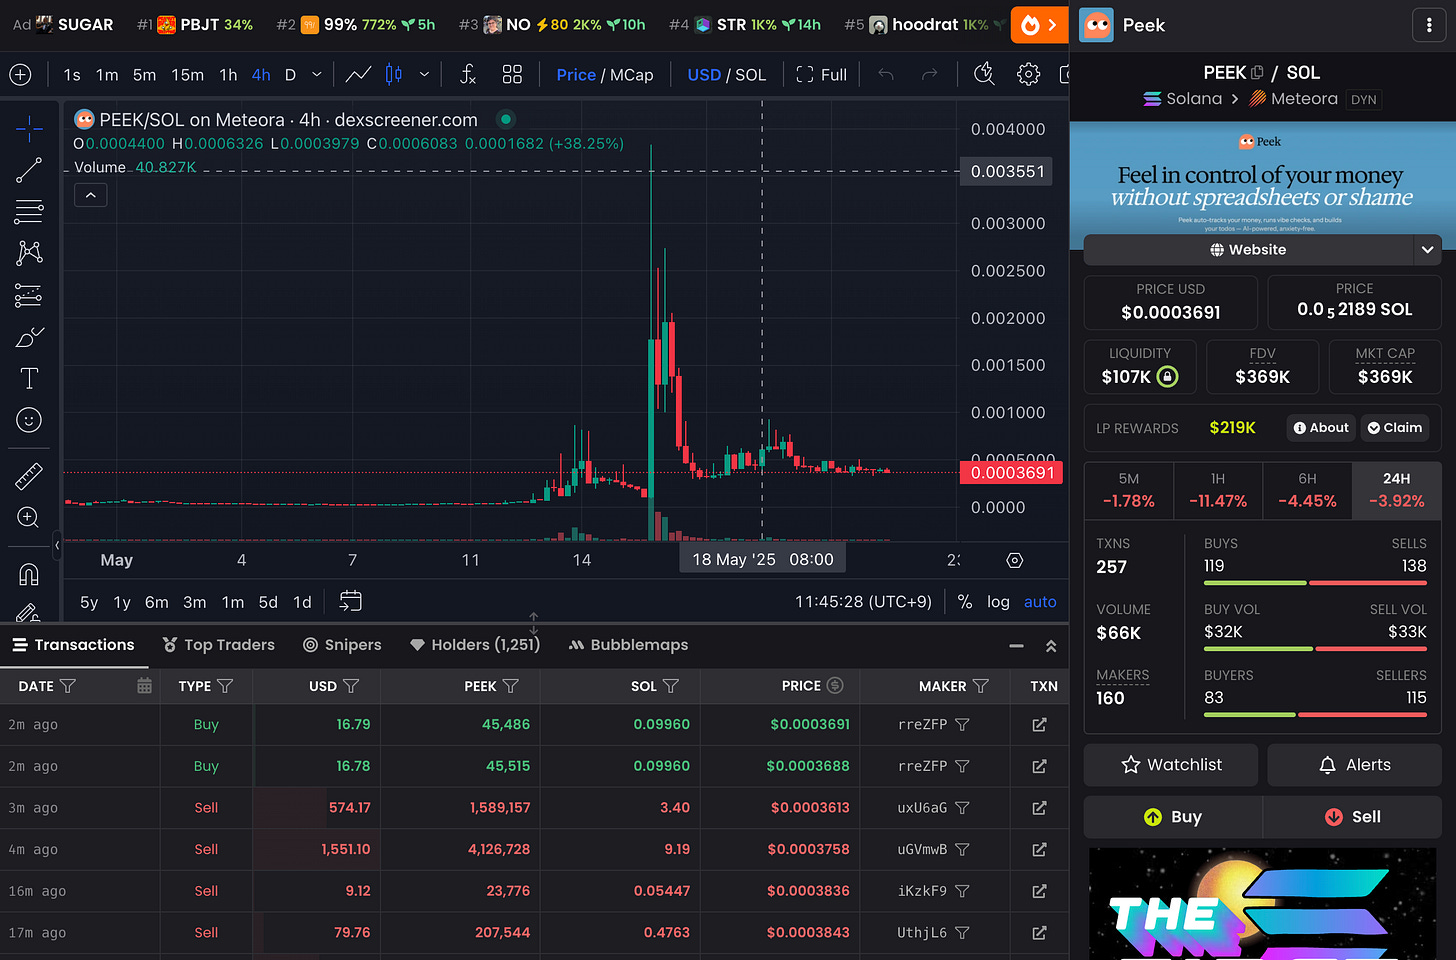Select the crosshair cursor tool
This screenshot has height=960, width=1456.
point(29,128)
